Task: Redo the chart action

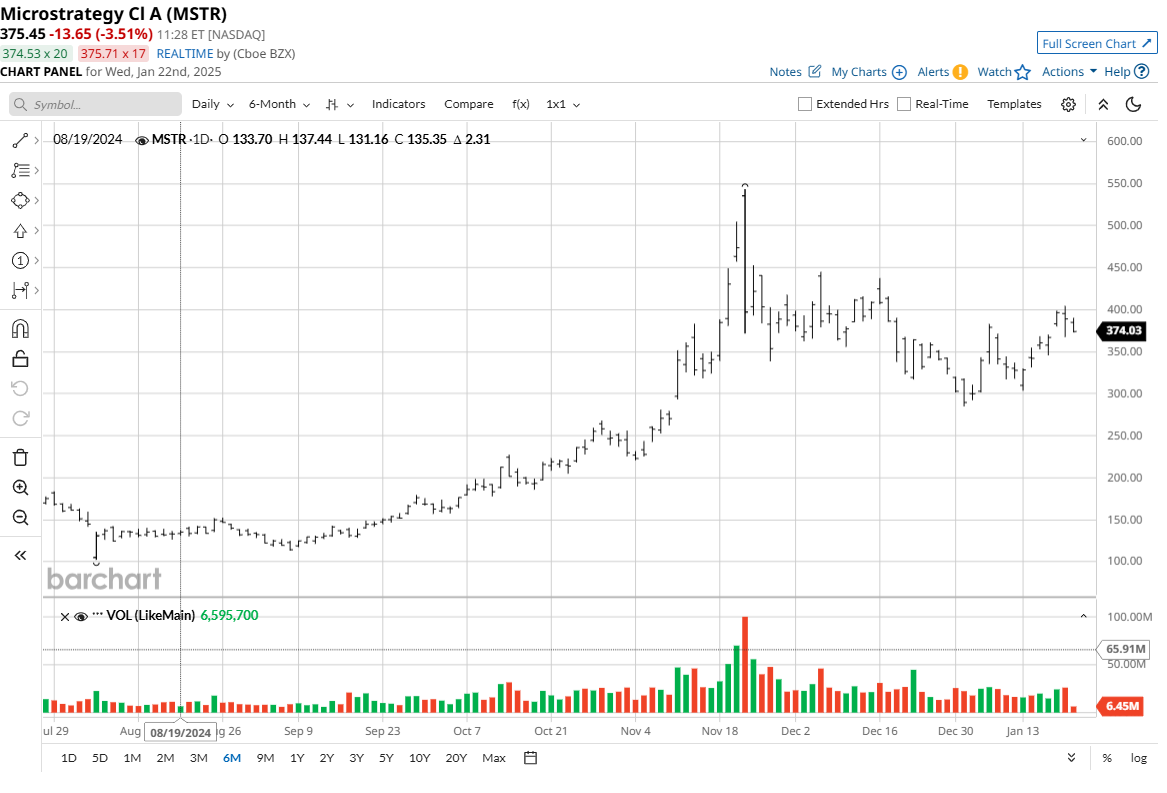Action: click(20, 418)
